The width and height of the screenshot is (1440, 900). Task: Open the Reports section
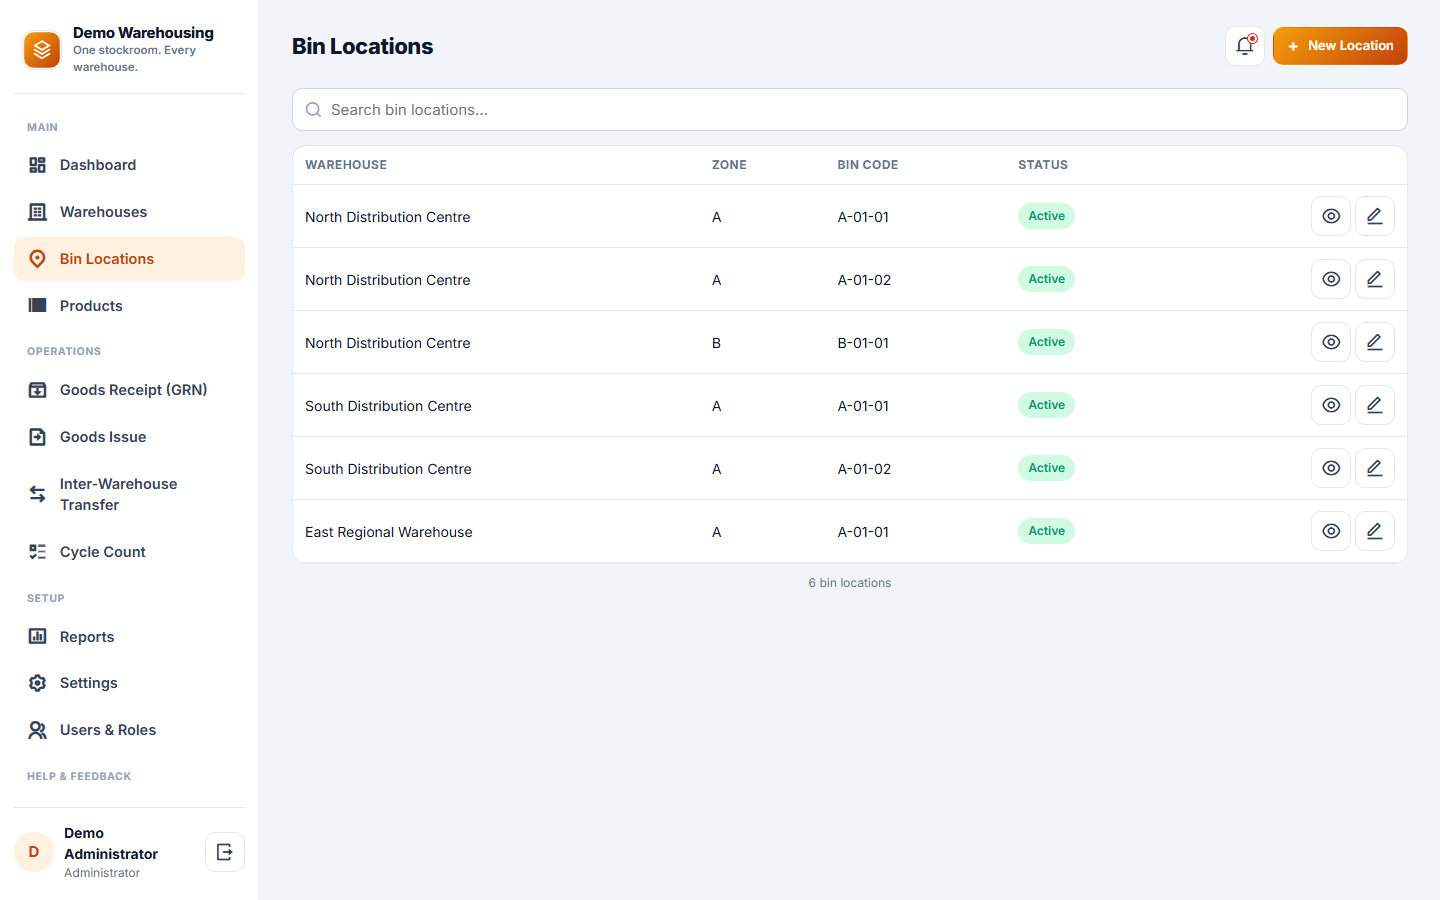coord(129,637)
